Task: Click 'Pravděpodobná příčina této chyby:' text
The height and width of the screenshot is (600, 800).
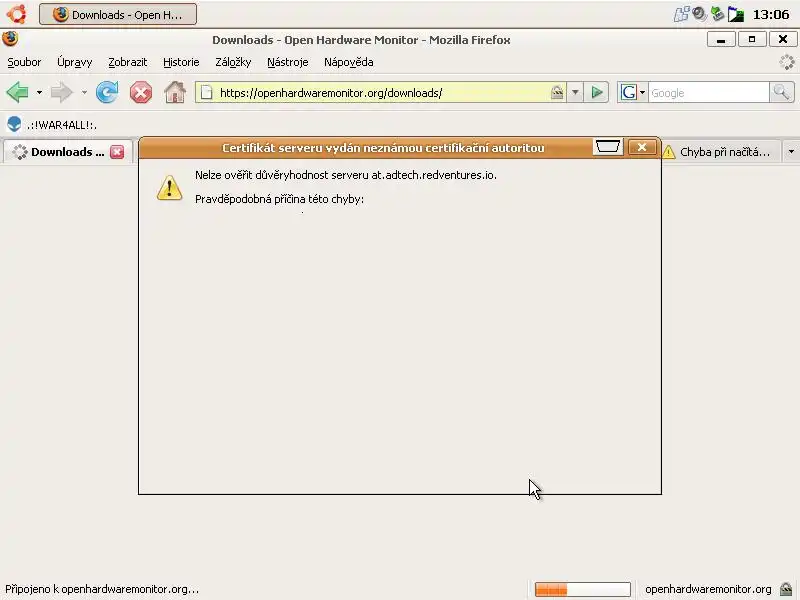Action: [280, 199]
